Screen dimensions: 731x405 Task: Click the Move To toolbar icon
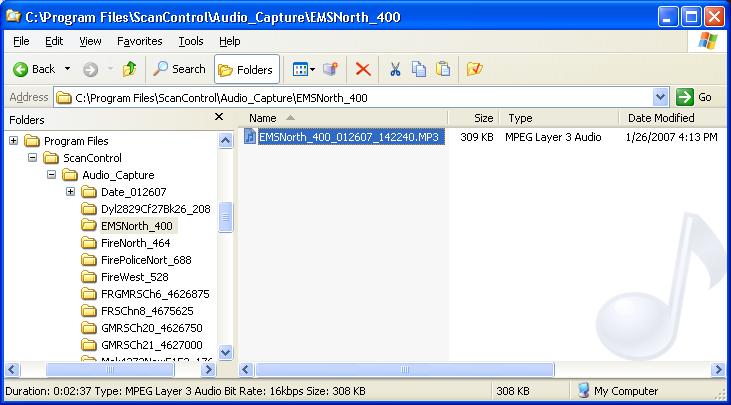pos(331,69)
